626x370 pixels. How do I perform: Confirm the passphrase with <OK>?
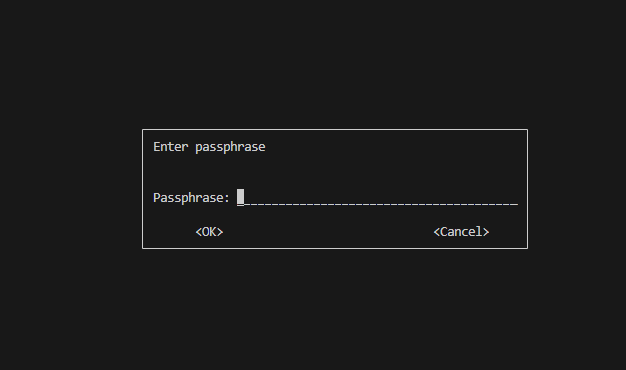tap(209, 232)
